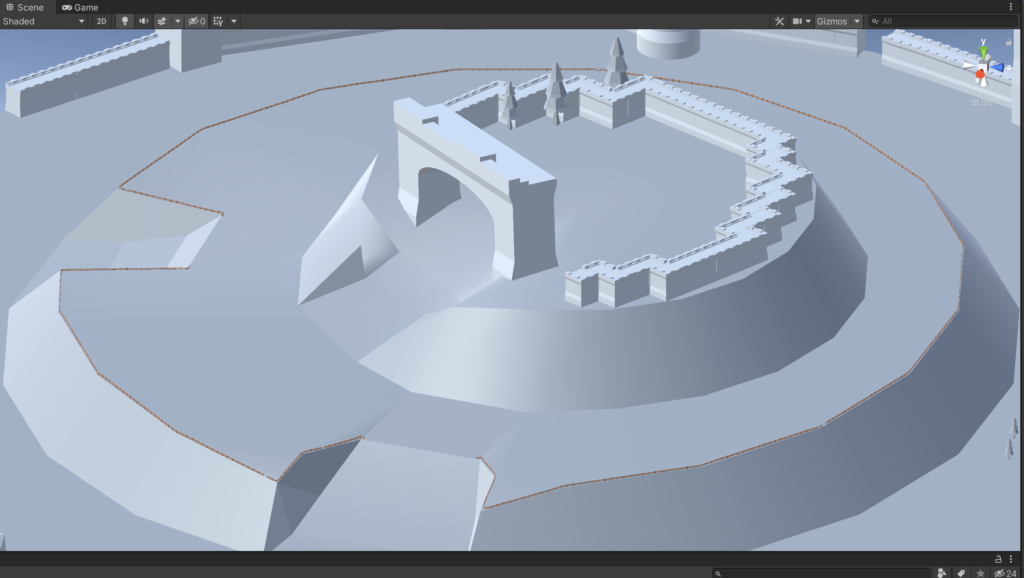Viewport: 1024px width, 578px height.
Task: Expand the scene effects dropdown arrow
Action: (177, 21)
